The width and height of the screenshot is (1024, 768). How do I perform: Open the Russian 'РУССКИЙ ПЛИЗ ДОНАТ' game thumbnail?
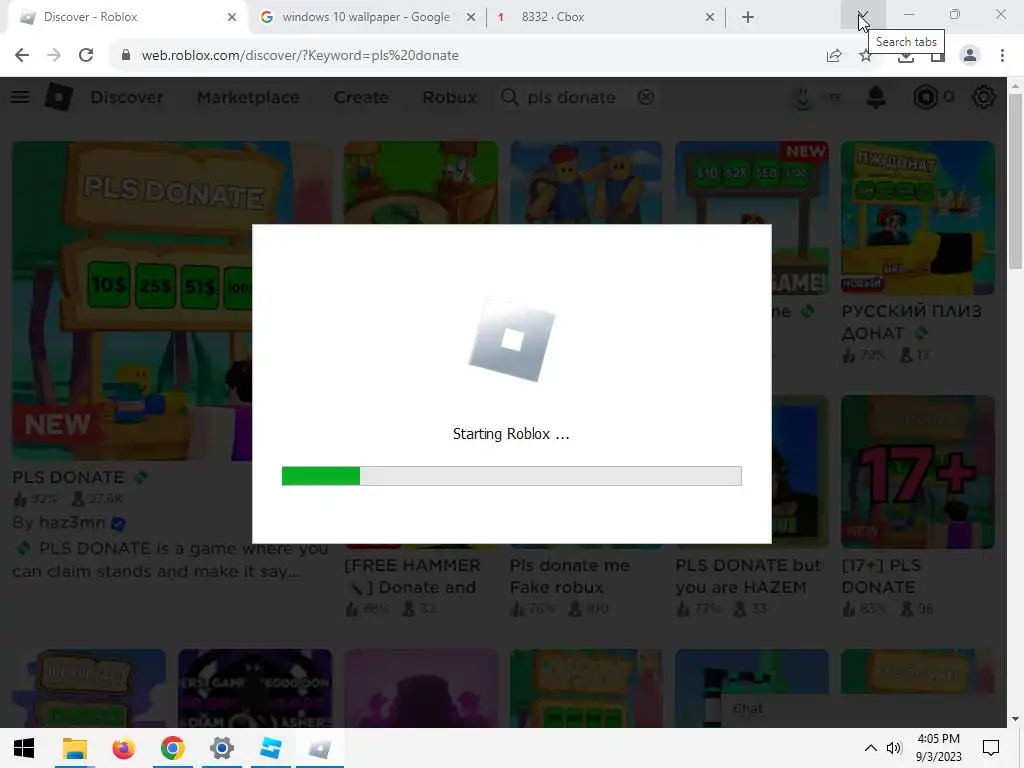(918, 217)
